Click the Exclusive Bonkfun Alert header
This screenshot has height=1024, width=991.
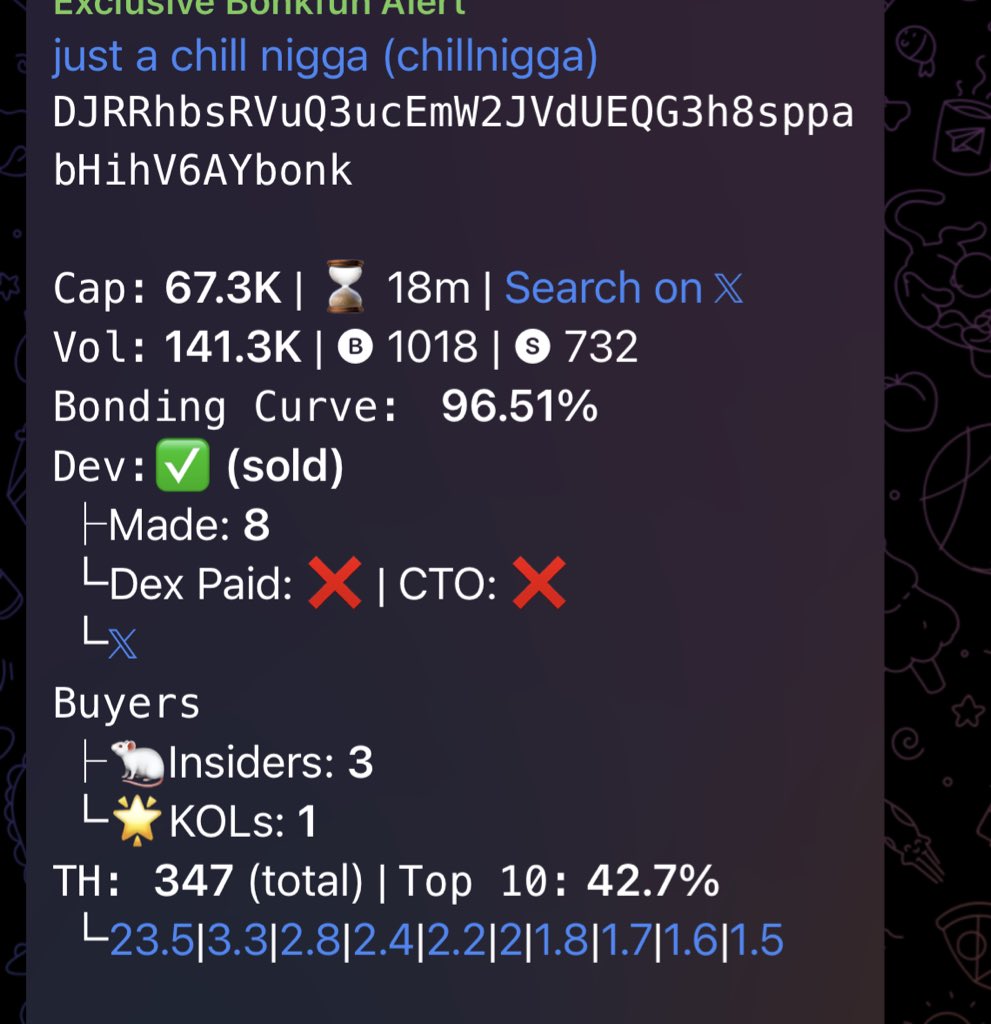(259, 8)
